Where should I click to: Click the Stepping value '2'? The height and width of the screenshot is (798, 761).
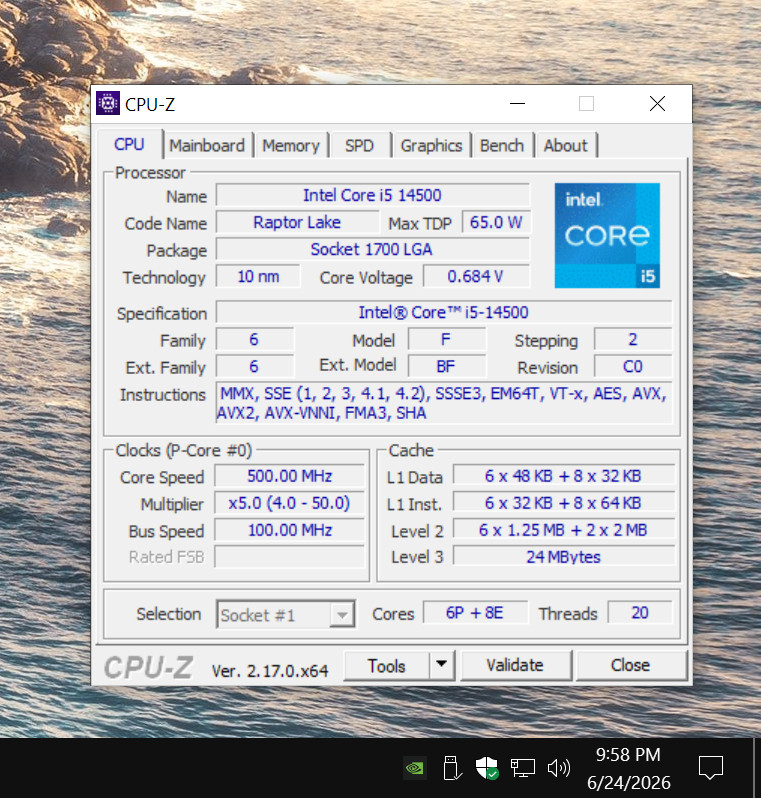click(633, 339)
